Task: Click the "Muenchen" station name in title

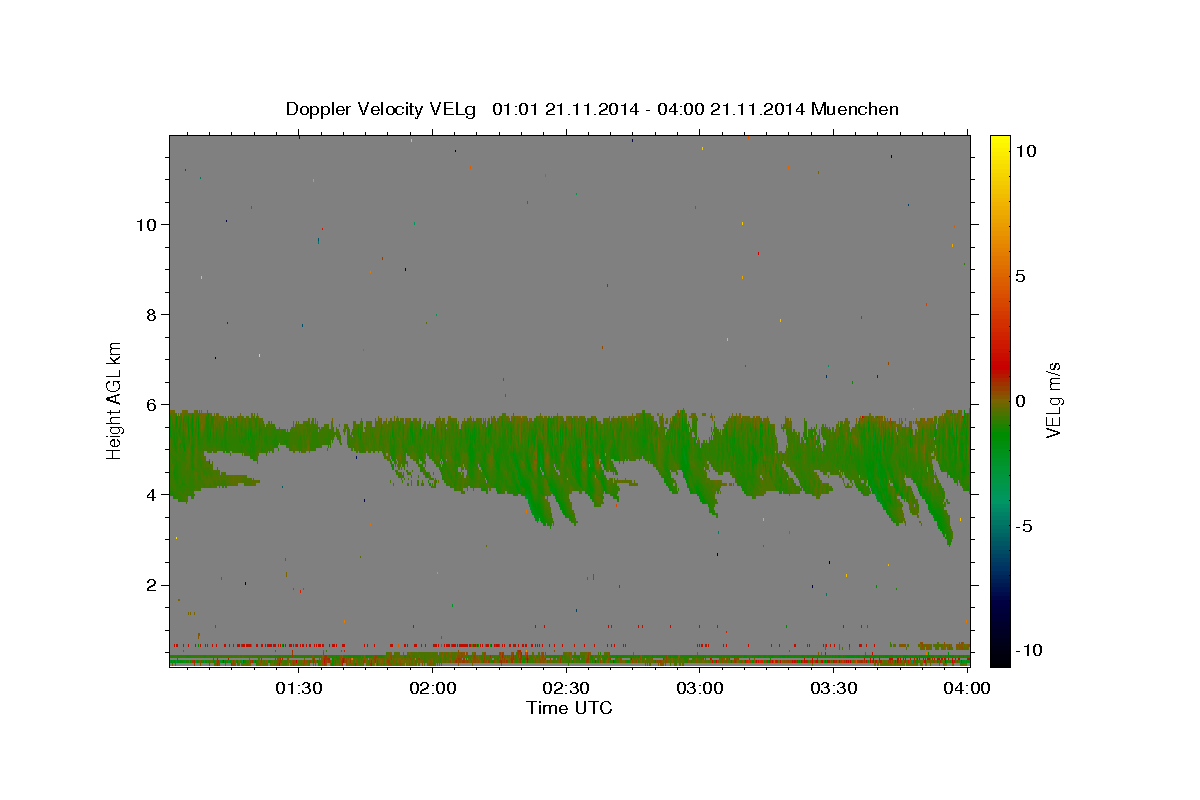Action: pos(855,109)
